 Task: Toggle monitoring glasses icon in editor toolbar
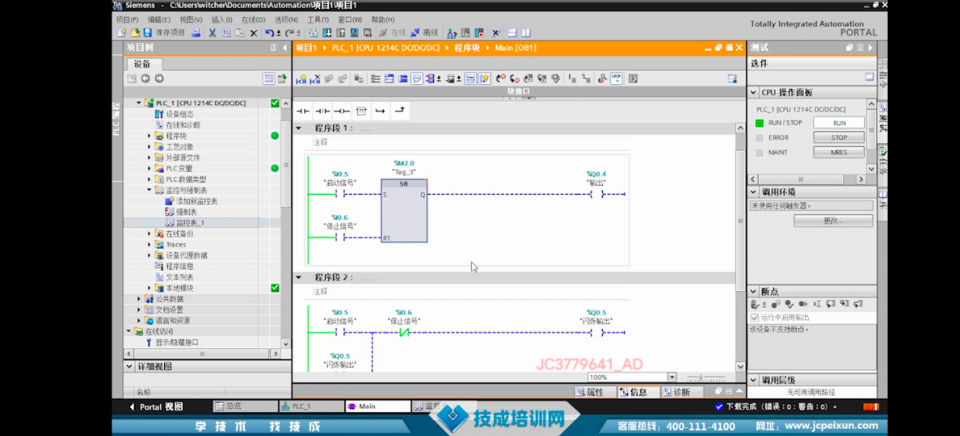tap(616, 78)
